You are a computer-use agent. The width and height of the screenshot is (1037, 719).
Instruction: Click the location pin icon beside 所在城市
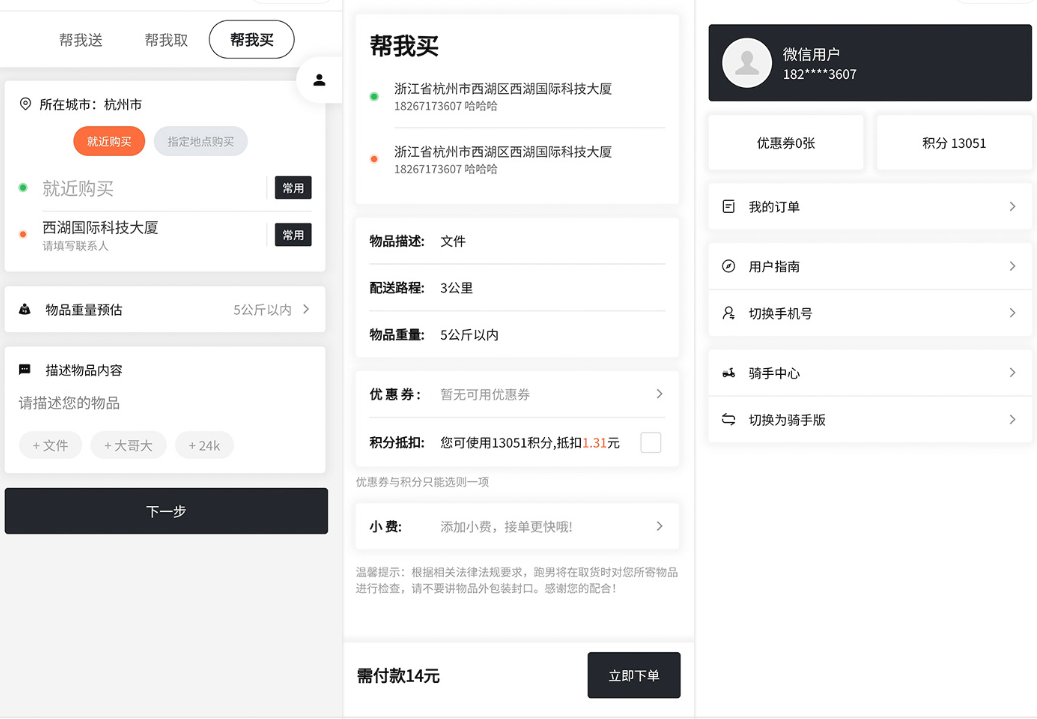(25, 103)
